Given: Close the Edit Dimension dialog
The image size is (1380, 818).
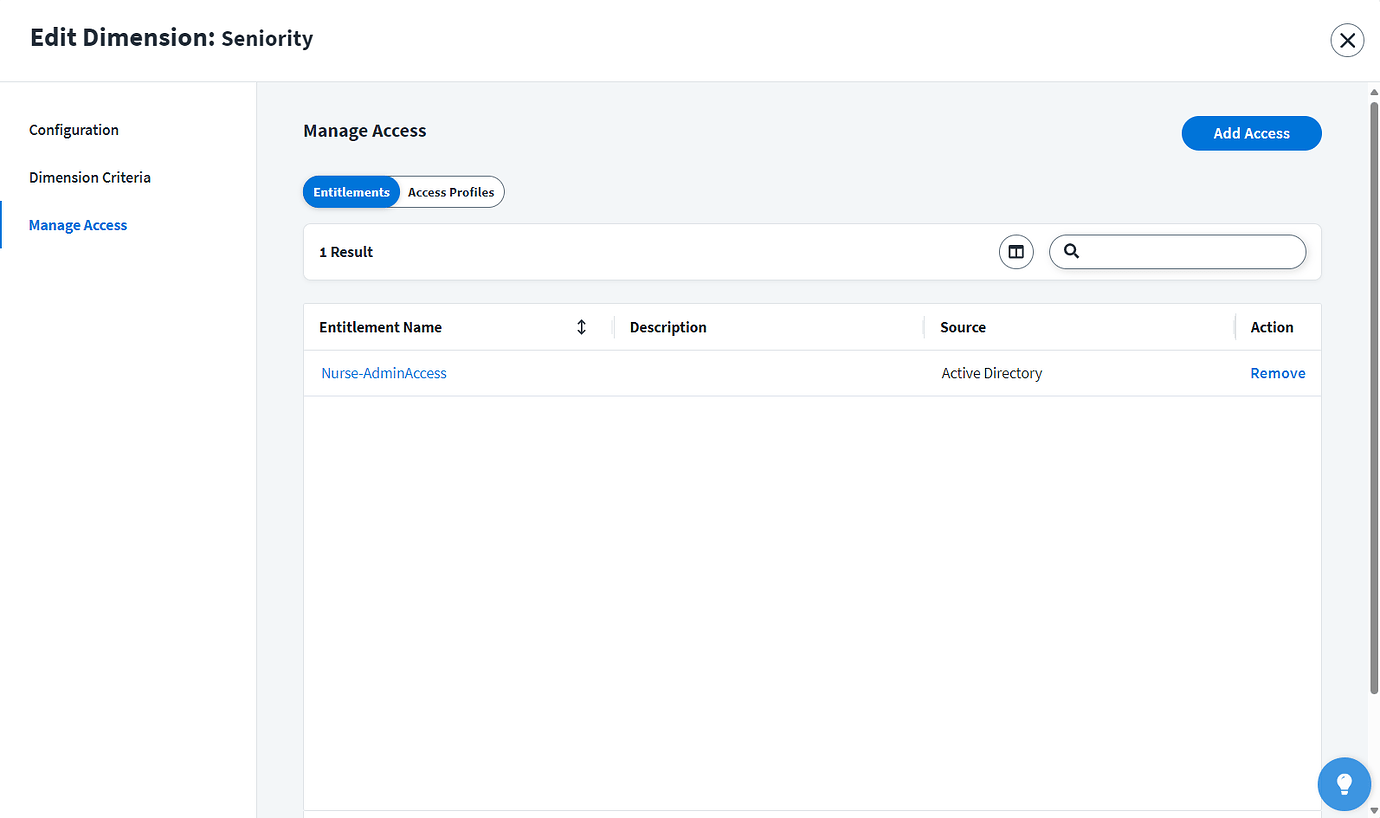Looking at the screenshot, I should click(x=1347, y=40).
